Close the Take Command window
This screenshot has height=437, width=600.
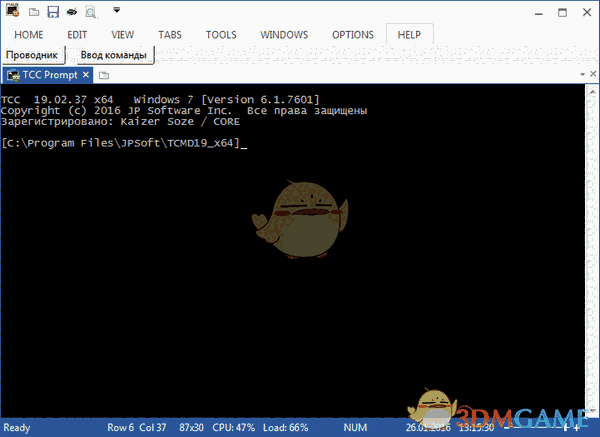click(587, 12)
